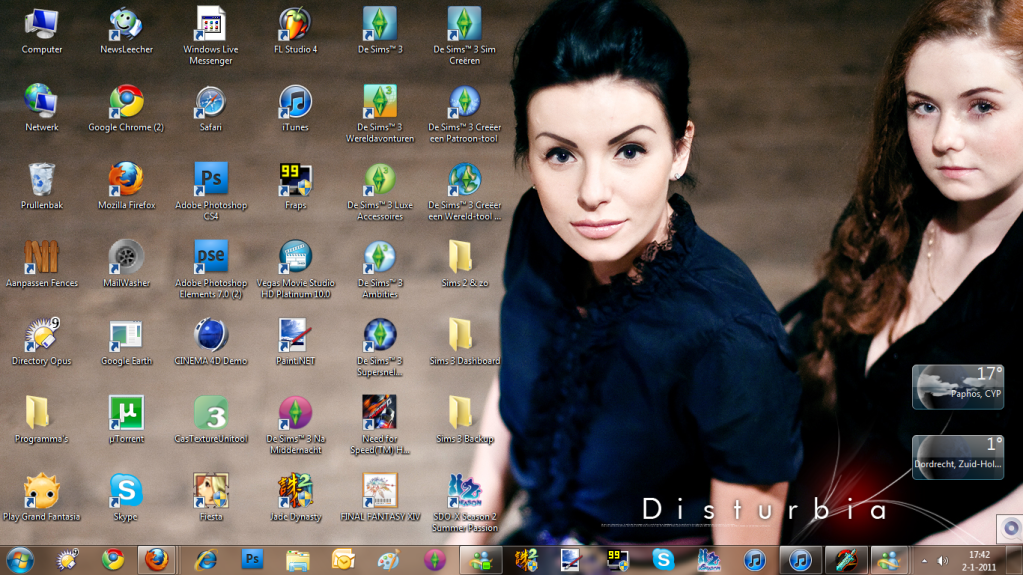Viewport: 1023px width, 575px height.
Task: Open Dordrecht weather gadget
Action: pyautogui.click(x=958, y=458)
